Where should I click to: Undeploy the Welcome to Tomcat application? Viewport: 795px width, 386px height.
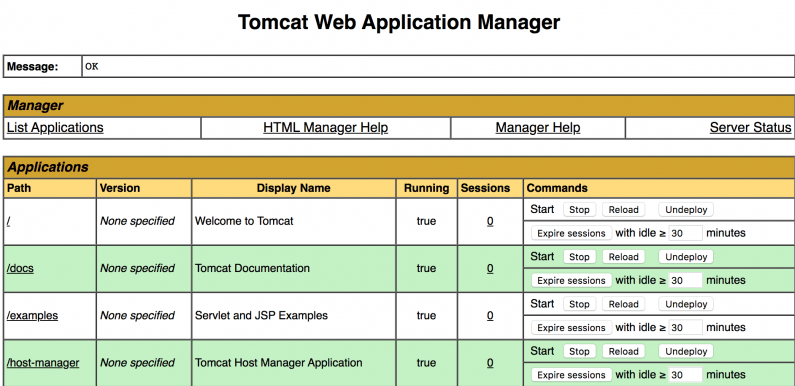(686, 209)
